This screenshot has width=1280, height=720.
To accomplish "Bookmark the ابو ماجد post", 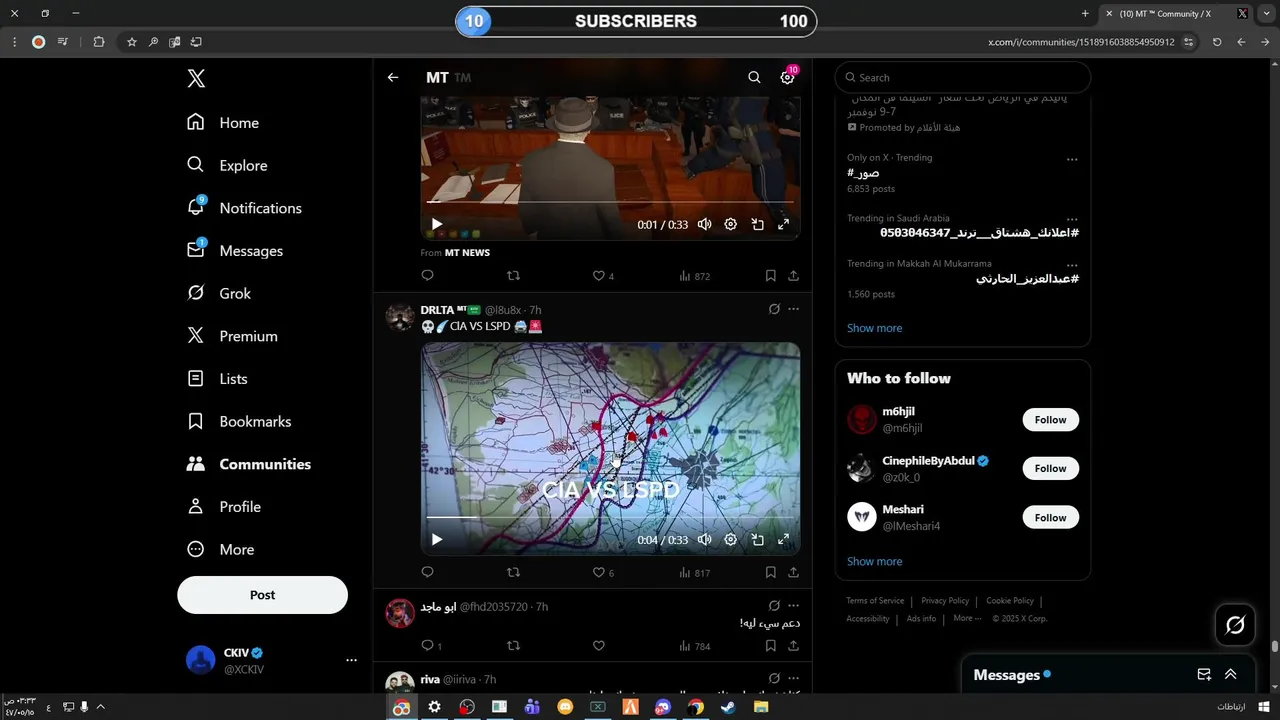I will pyautogui.click(x=770, y=646).
